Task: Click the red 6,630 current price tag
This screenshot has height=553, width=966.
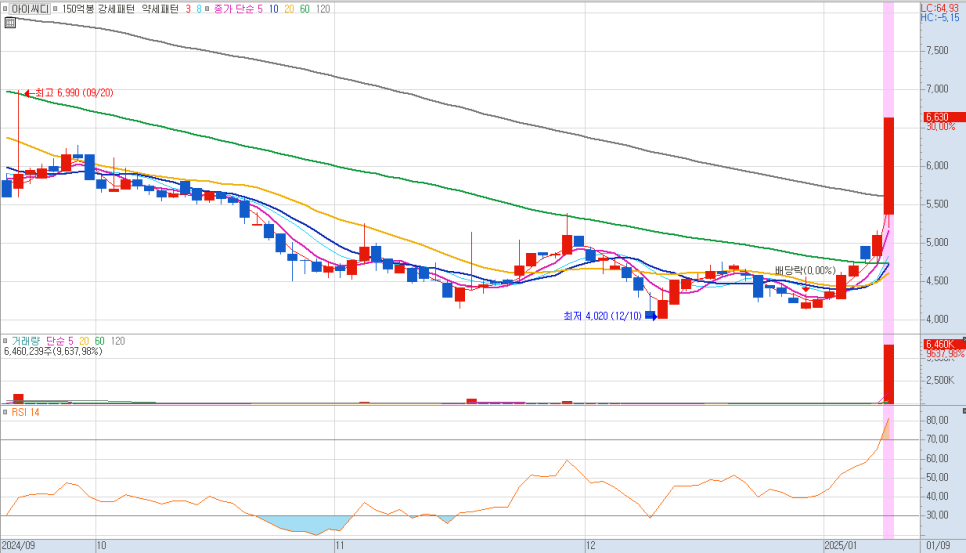Action: tap(944, 117)
